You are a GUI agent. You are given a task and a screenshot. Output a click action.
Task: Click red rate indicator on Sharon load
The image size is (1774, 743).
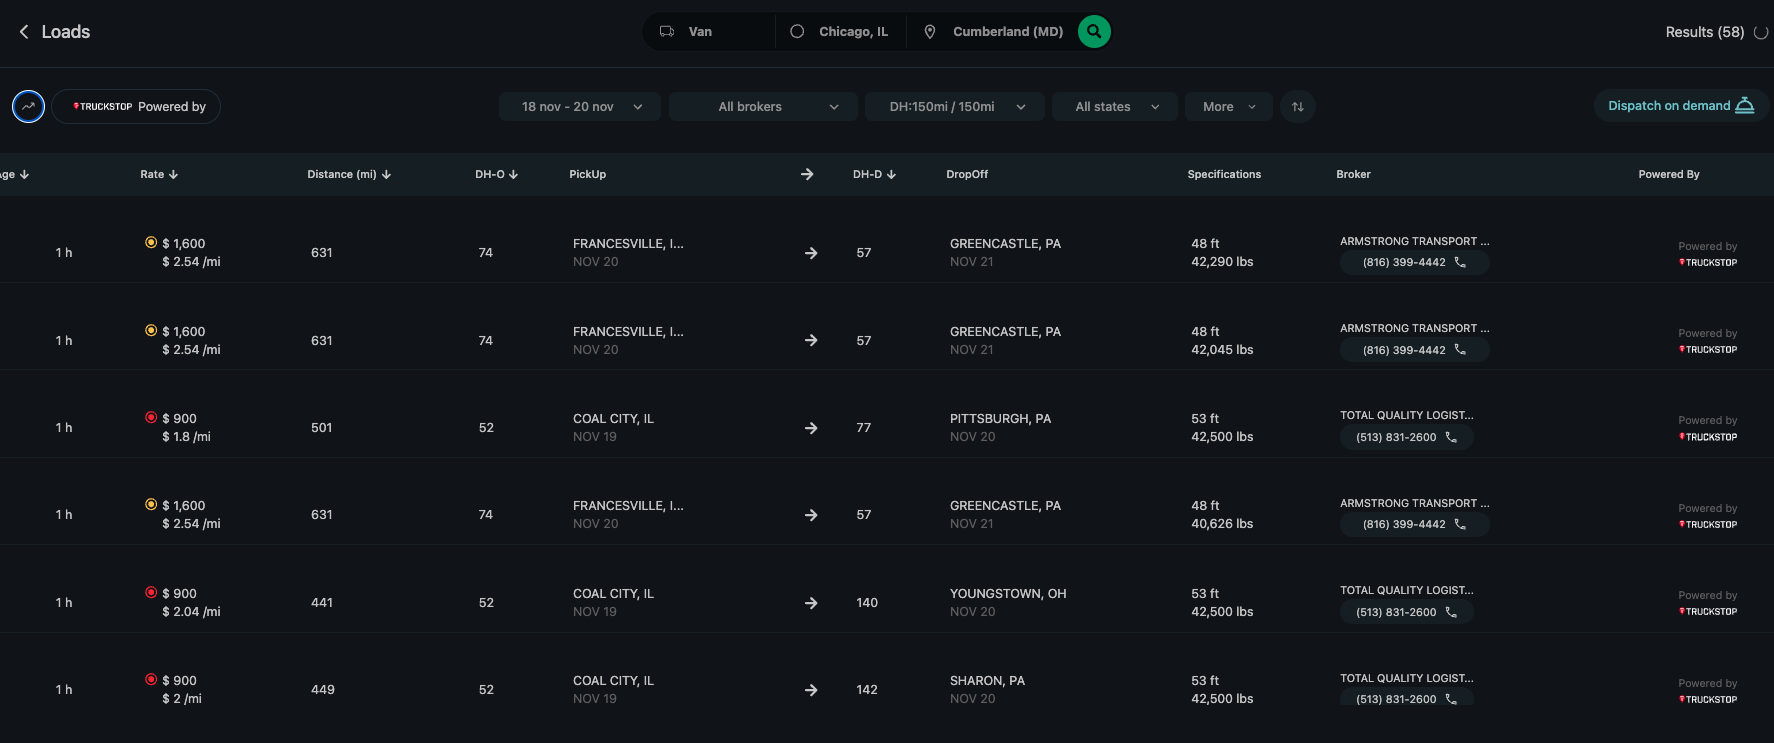point(151,679)
